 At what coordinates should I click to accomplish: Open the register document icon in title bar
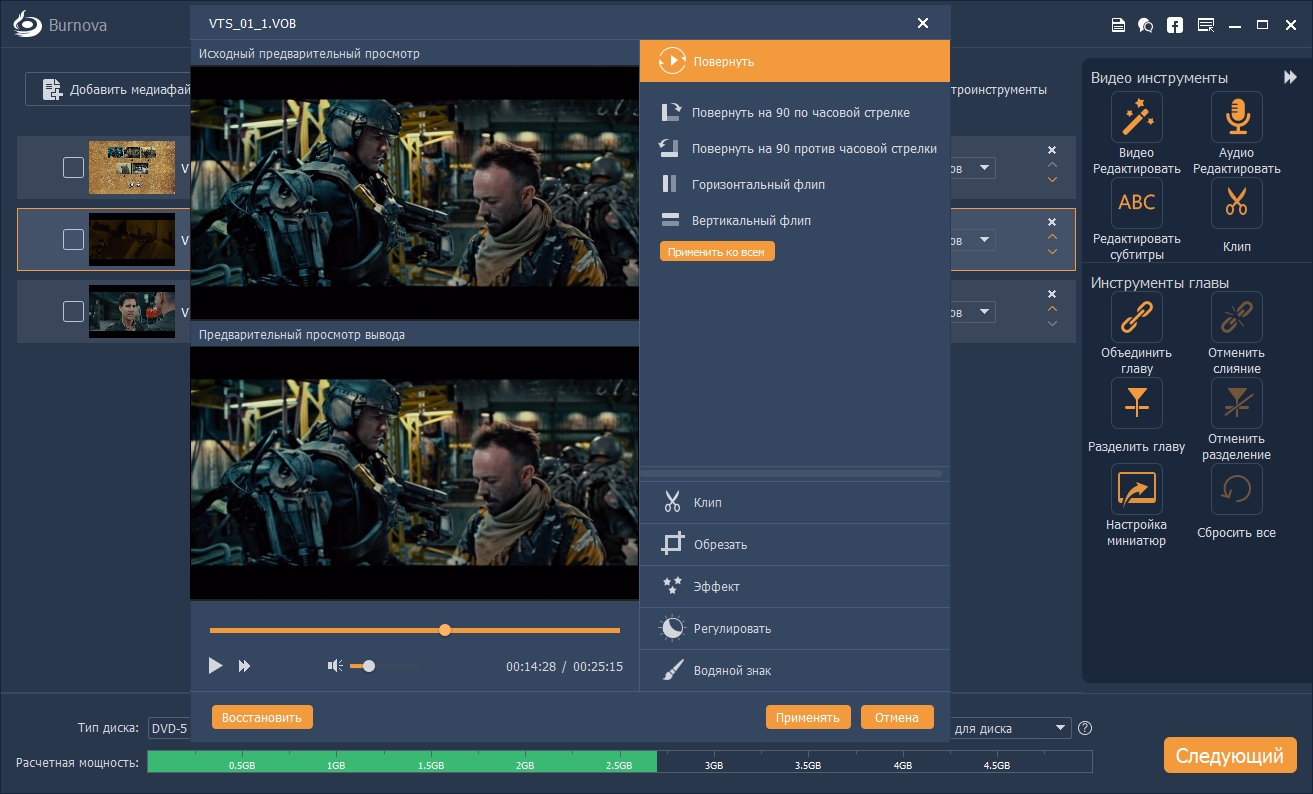click(x=1118, y=25)
